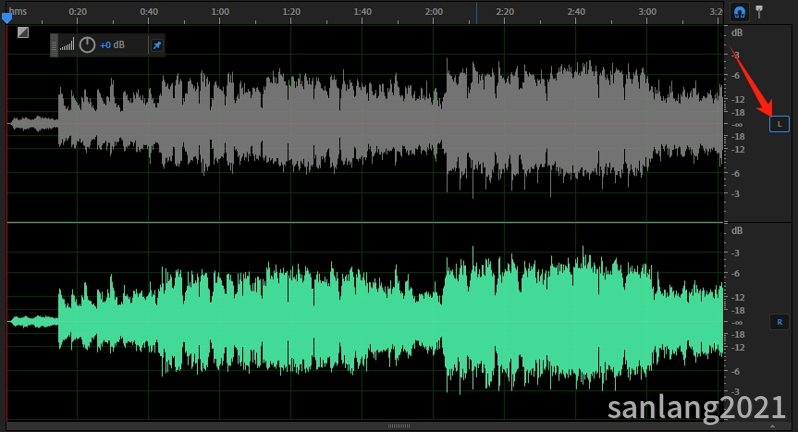Image resolution: width=798 pixels, height=432 pixels.
Task: Toggle the right channel R button
Action: (779, 322)
